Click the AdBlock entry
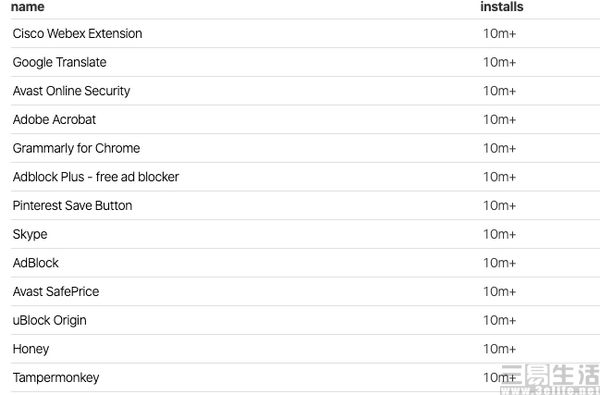Image resolution: width=600 pixels, height=395 pixels. [x=36, y=263]
